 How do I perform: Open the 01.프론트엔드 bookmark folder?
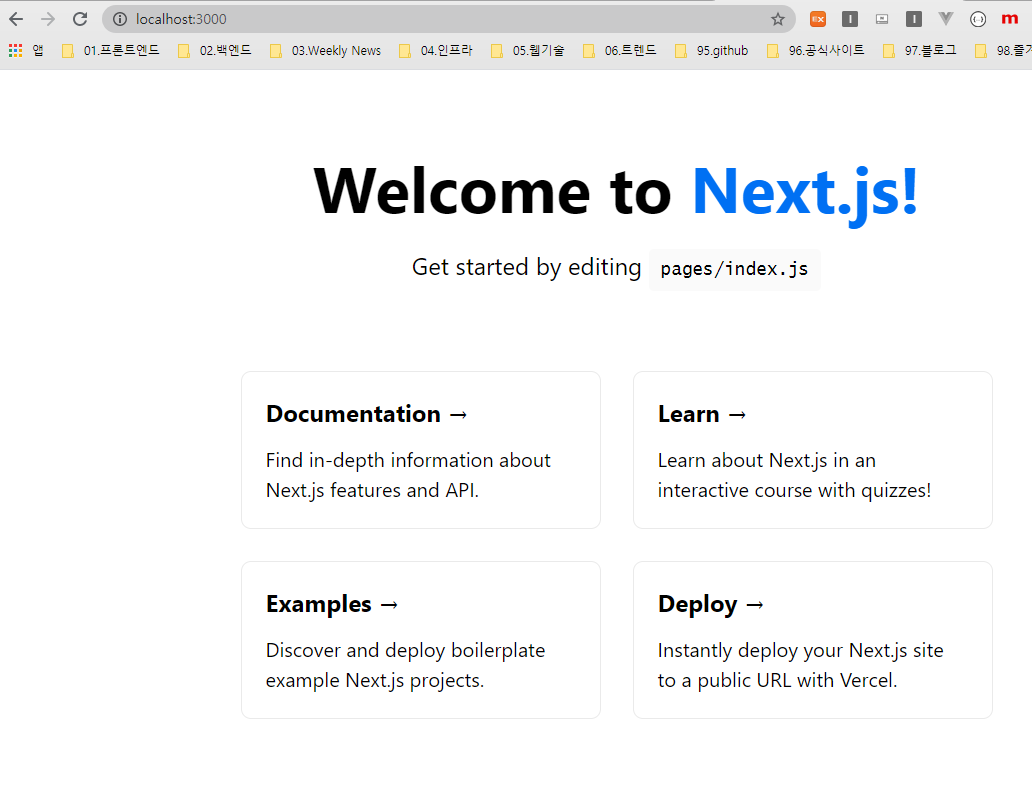[111, 51]
